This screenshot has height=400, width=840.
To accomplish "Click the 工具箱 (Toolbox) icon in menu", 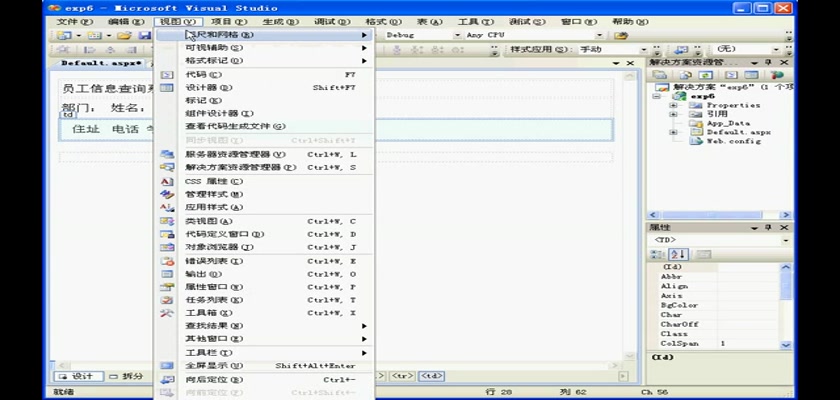I will click(x=167, y=313).
